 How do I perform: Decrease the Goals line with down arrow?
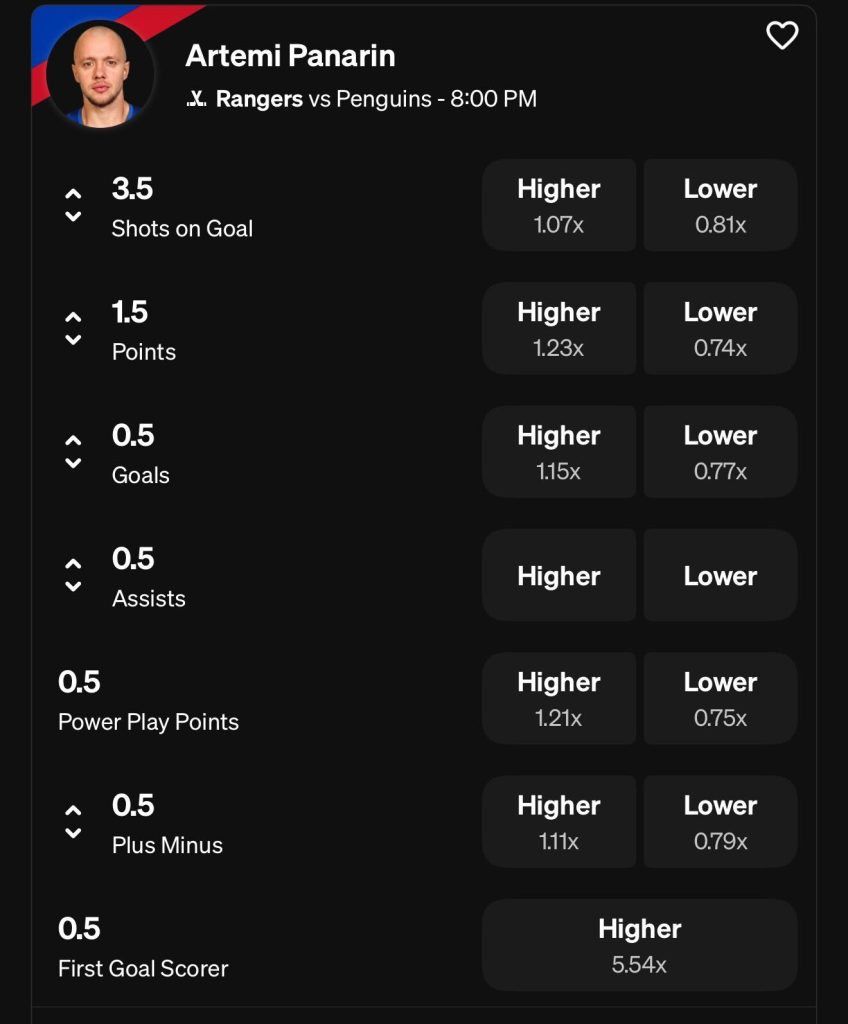pos(73,463)
